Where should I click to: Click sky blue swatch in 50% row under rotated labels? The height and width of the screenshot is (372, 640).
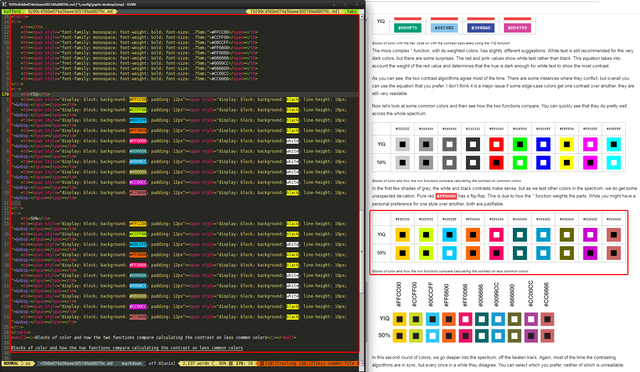tap(432, 336)
